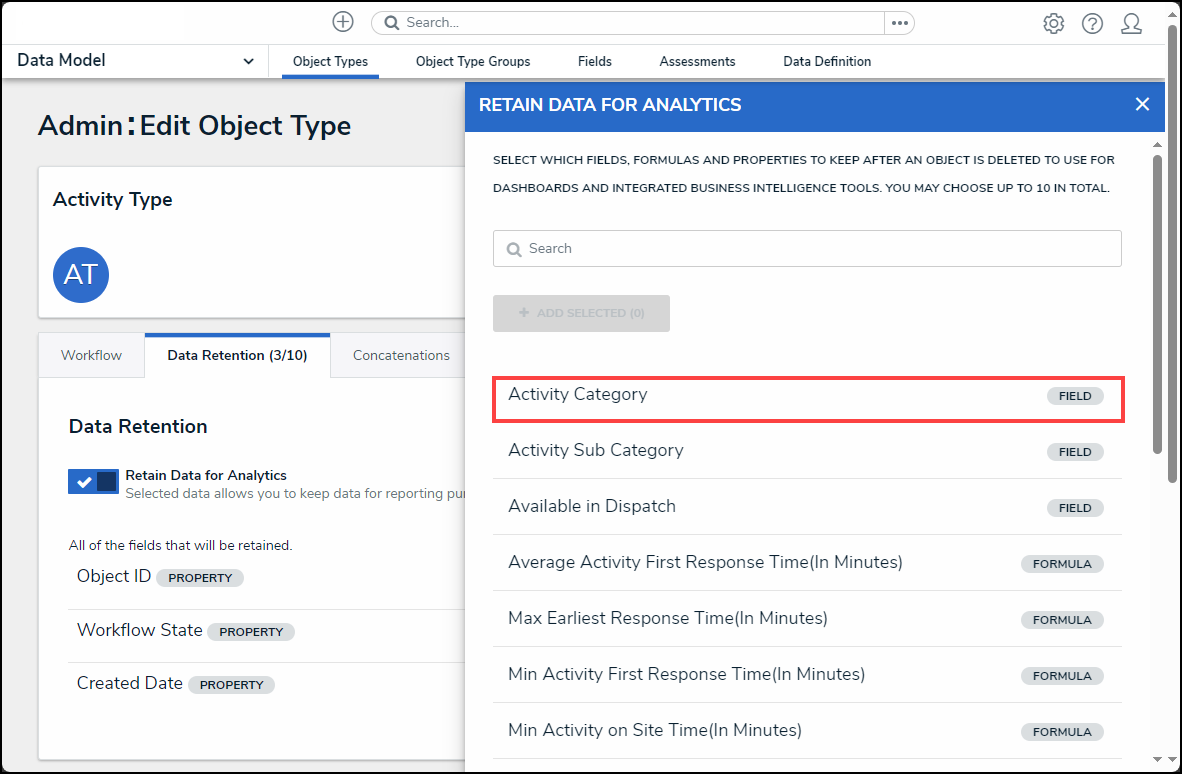Open the settings gear icon
This screenshot has height=774, width=1182.
[1053, 23]
